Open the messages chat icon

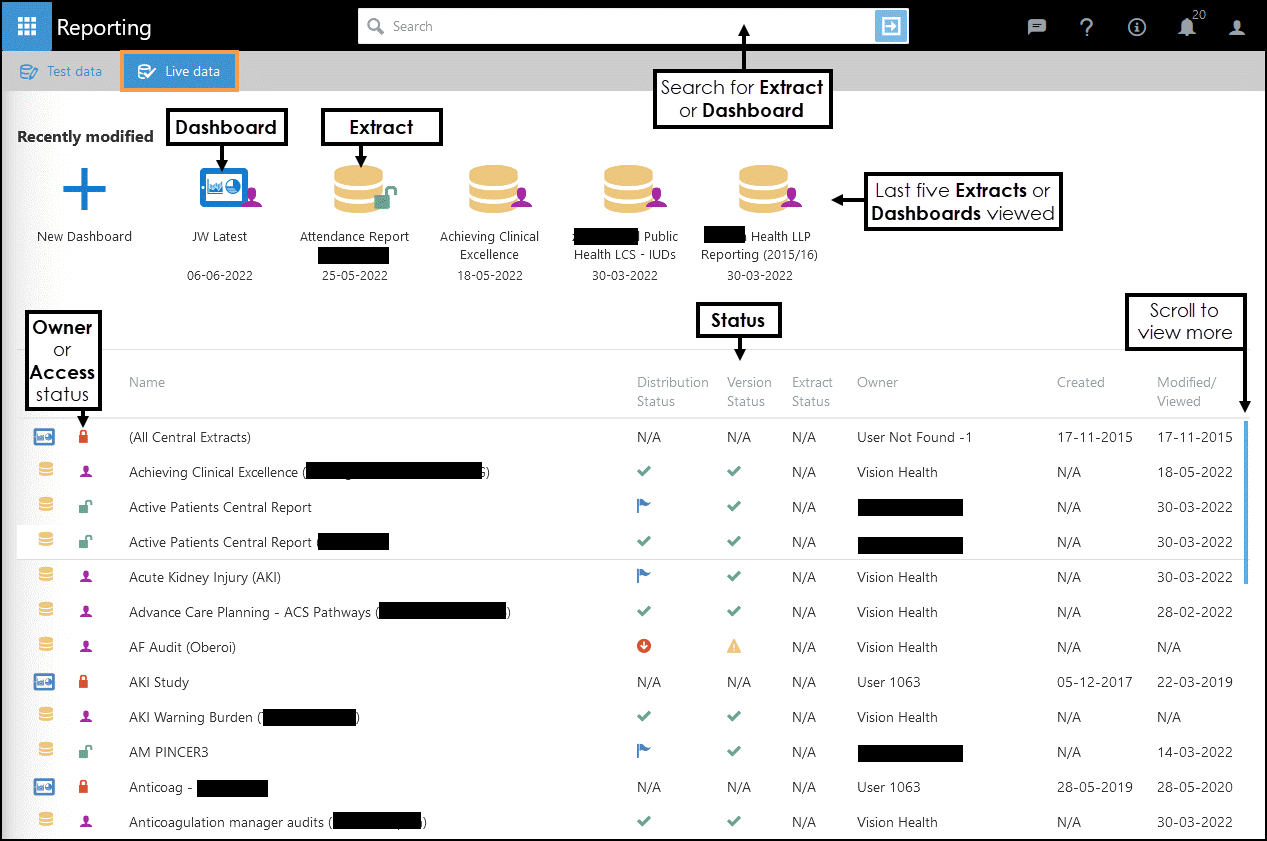[x=1037, y=27]
